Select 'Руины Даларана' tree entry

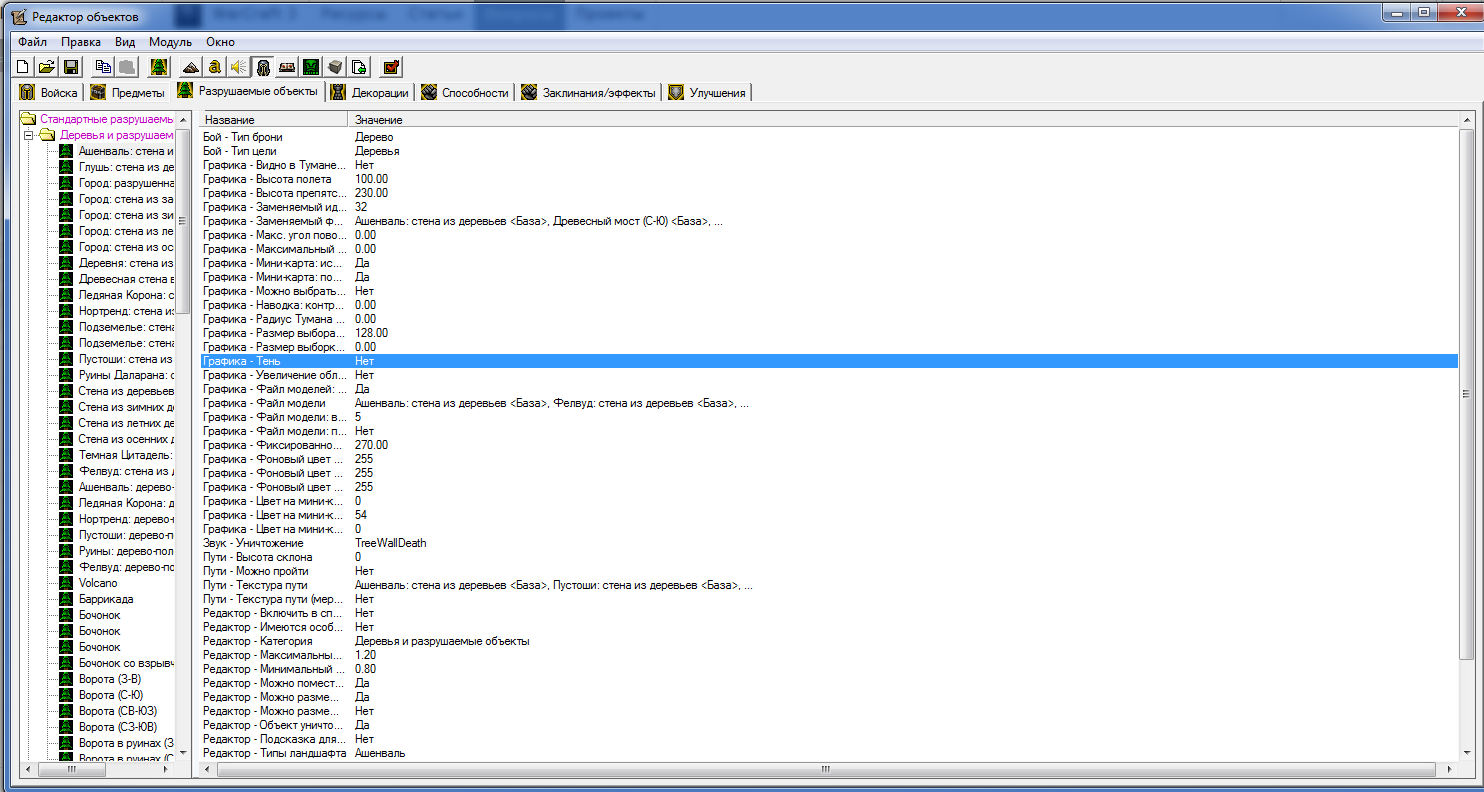coord(126,375)
